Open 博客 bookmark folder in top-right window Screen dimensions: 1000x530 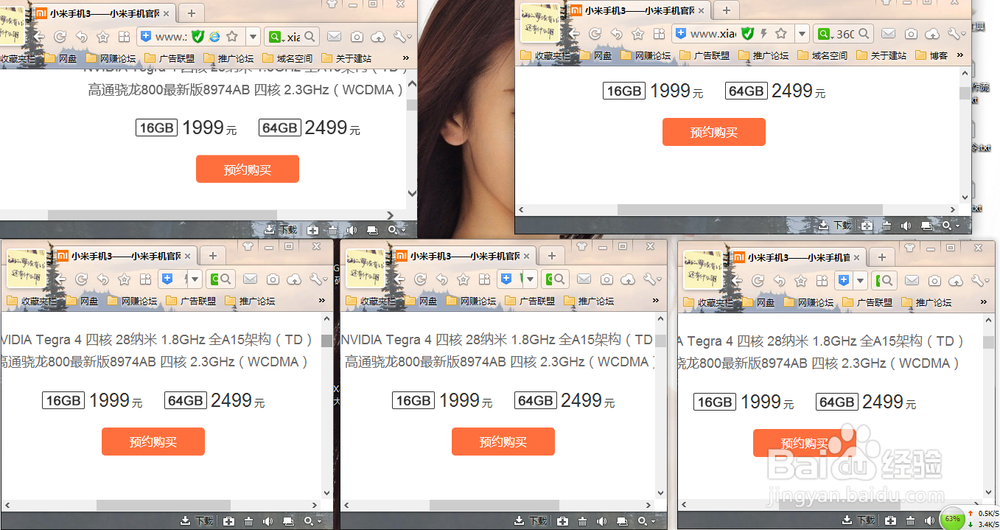[931, 55]
